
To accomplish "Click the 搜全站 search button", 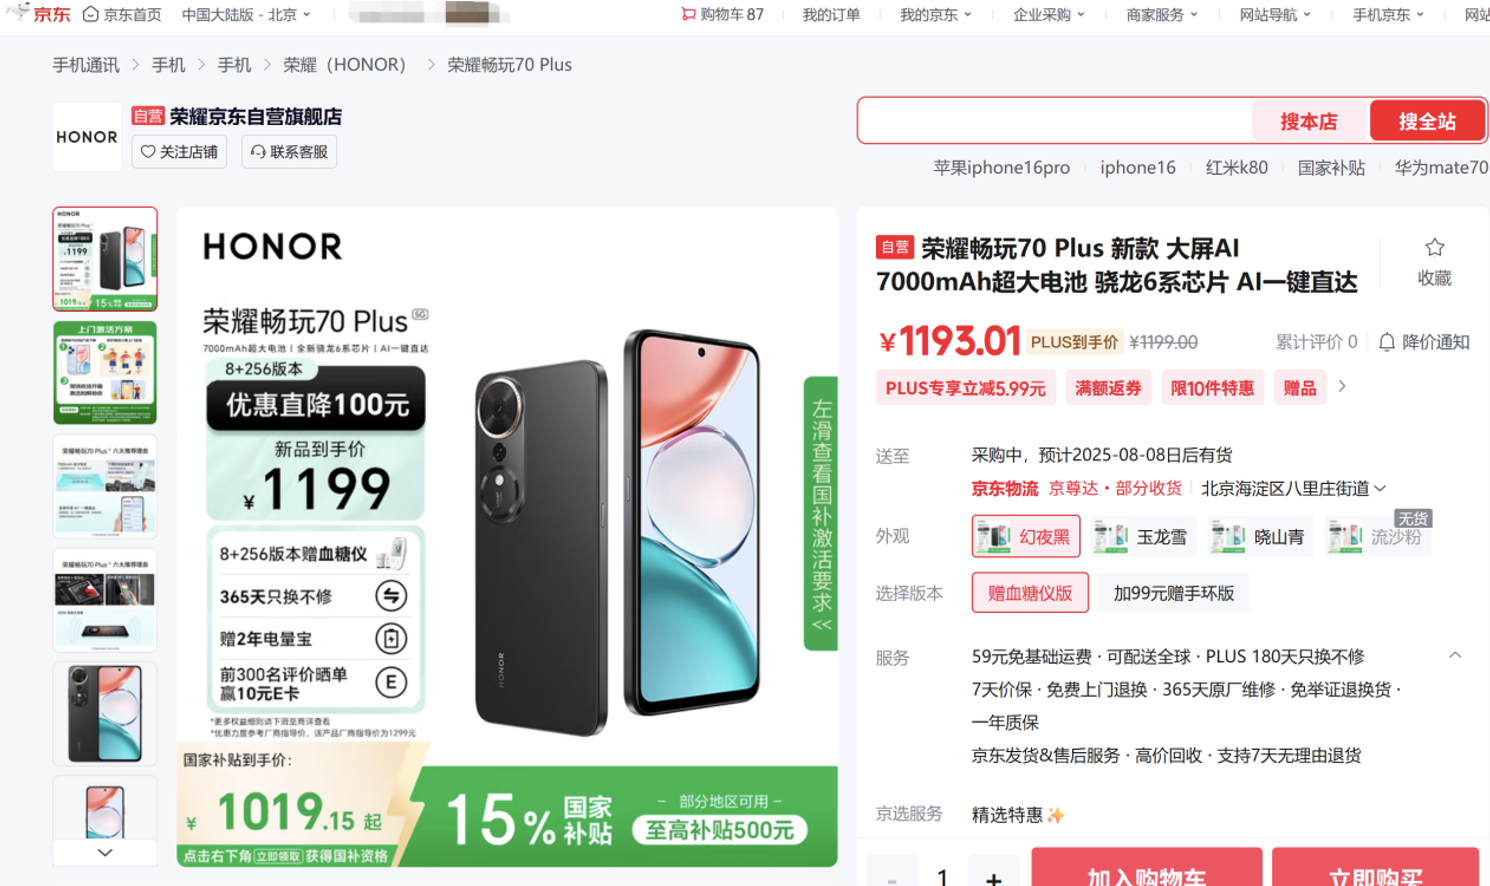I will click(x=1427, y=121).
